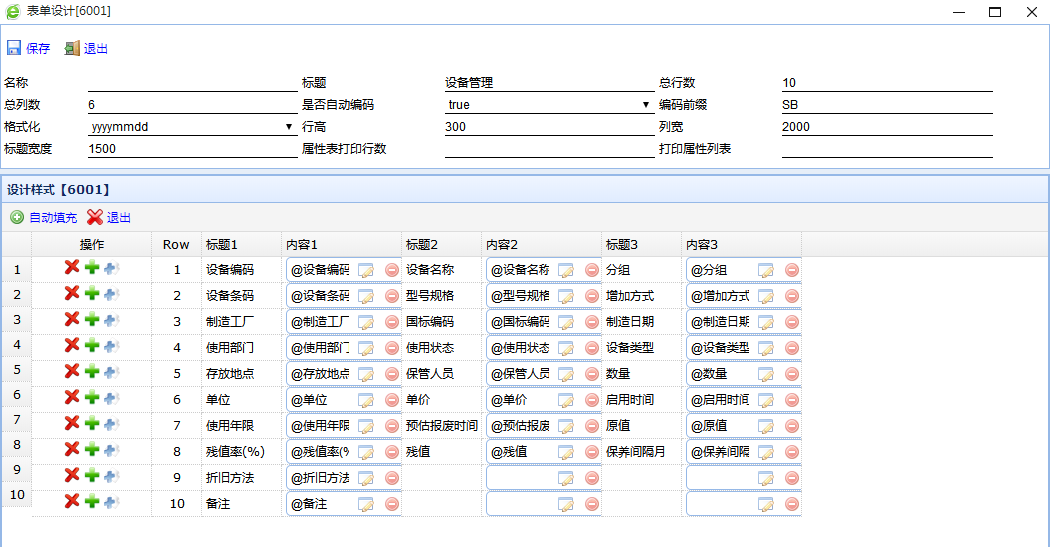This screenshot has width=1050, height=547.
Task: Click the blue puzzle-piece insert icon in row 5
Action: 111,371
